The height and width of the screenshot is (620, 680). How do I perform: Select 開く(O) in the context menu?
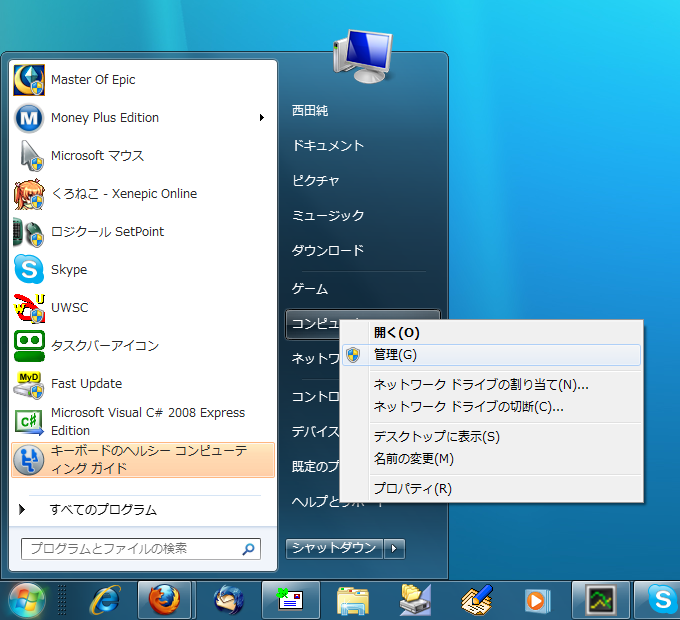[491, 333]
